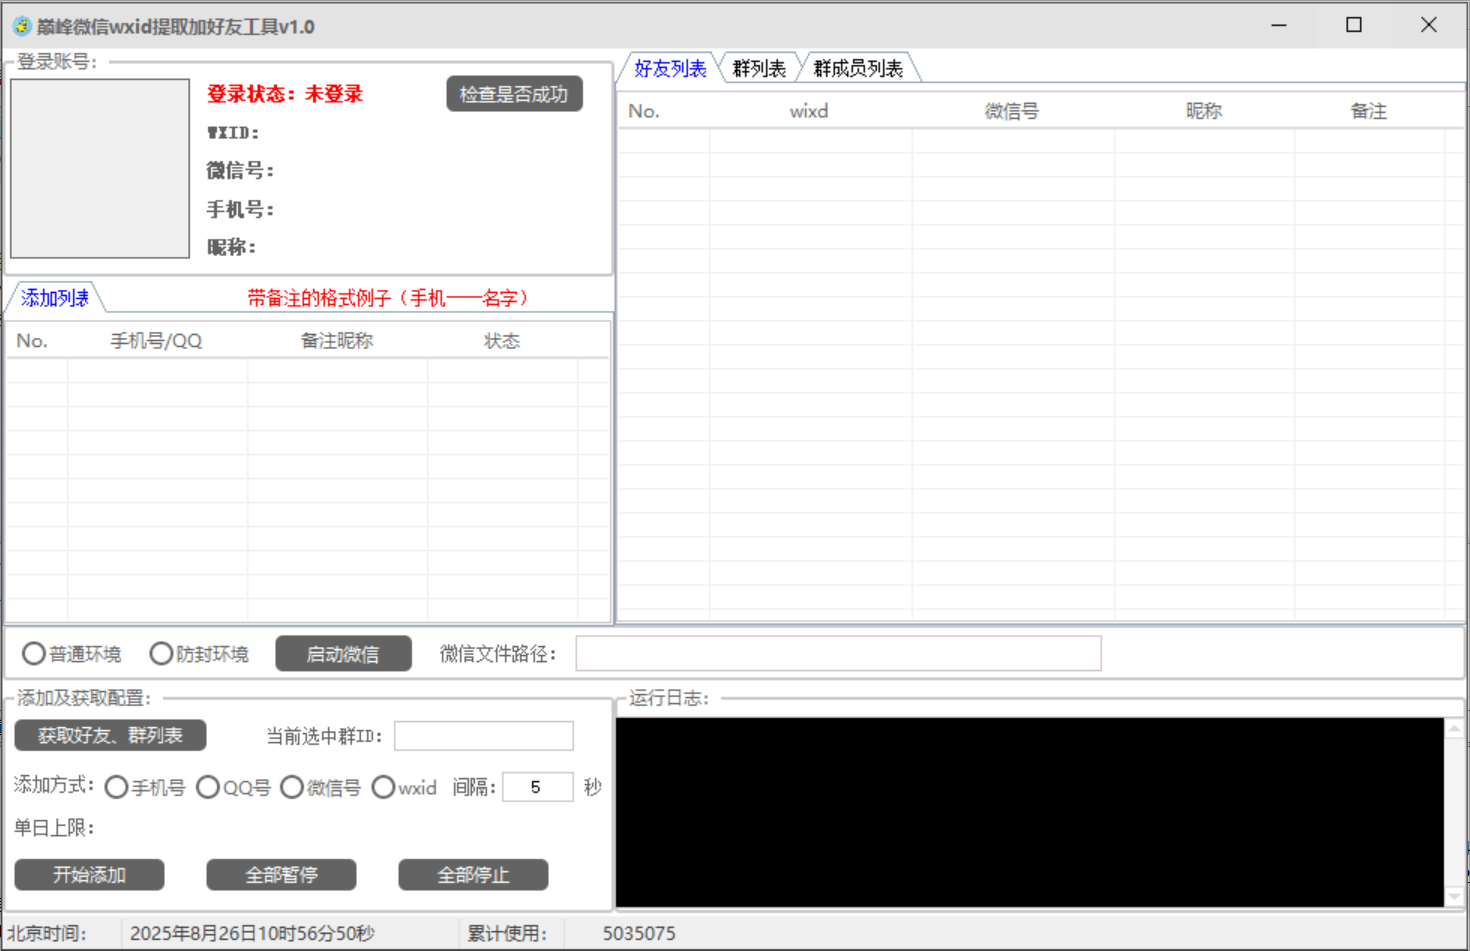Click the 间隔 seconds input box
The height and width of the screenshot is (951, 1470).
[537, 788]
